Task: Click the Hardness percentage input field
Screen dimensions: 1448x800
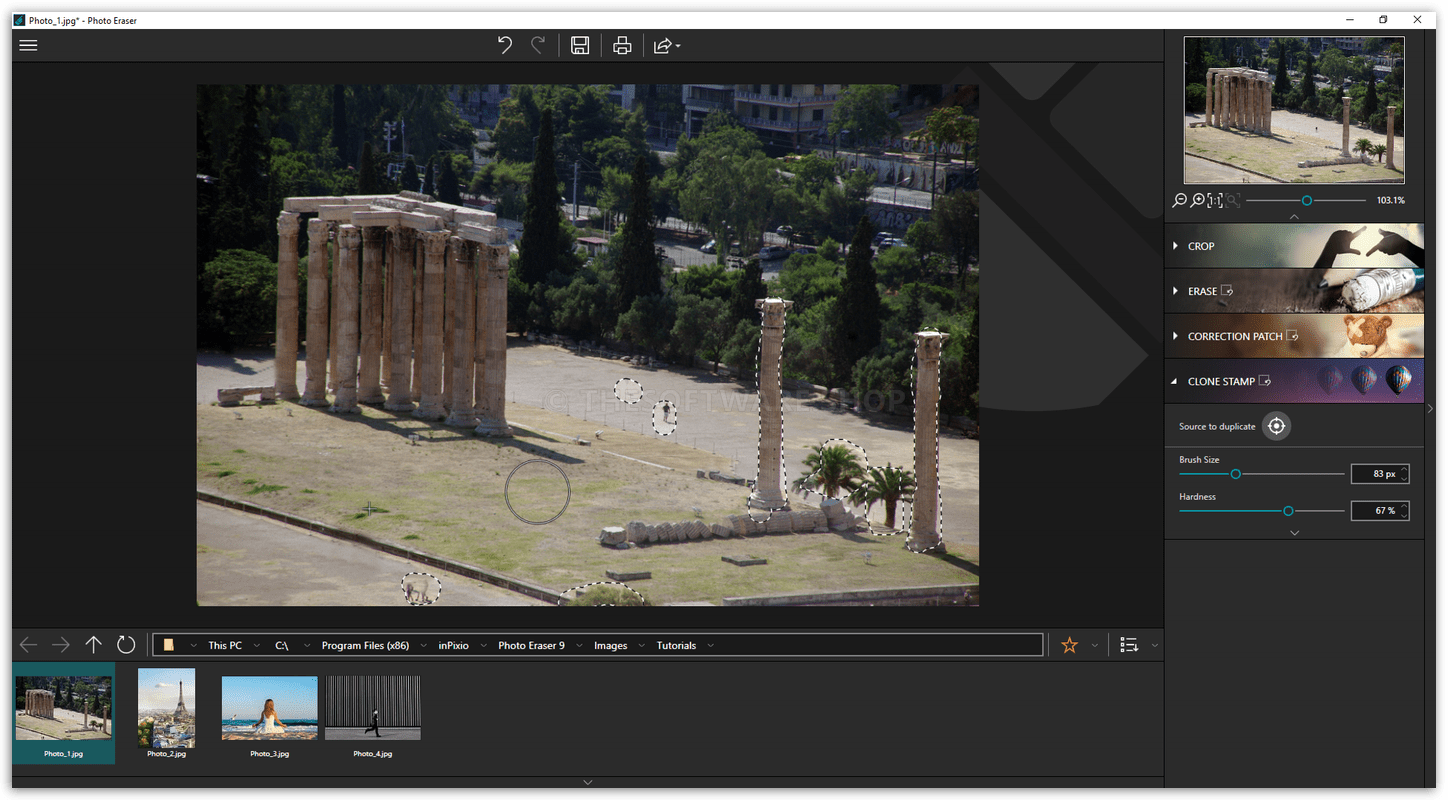Action: click(x=1374, y=511)
